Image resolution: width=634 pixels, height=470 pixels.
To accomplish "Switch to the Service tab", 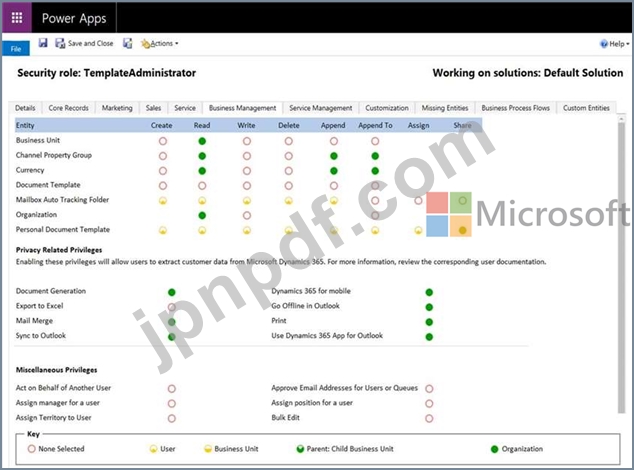I will 185,108.
